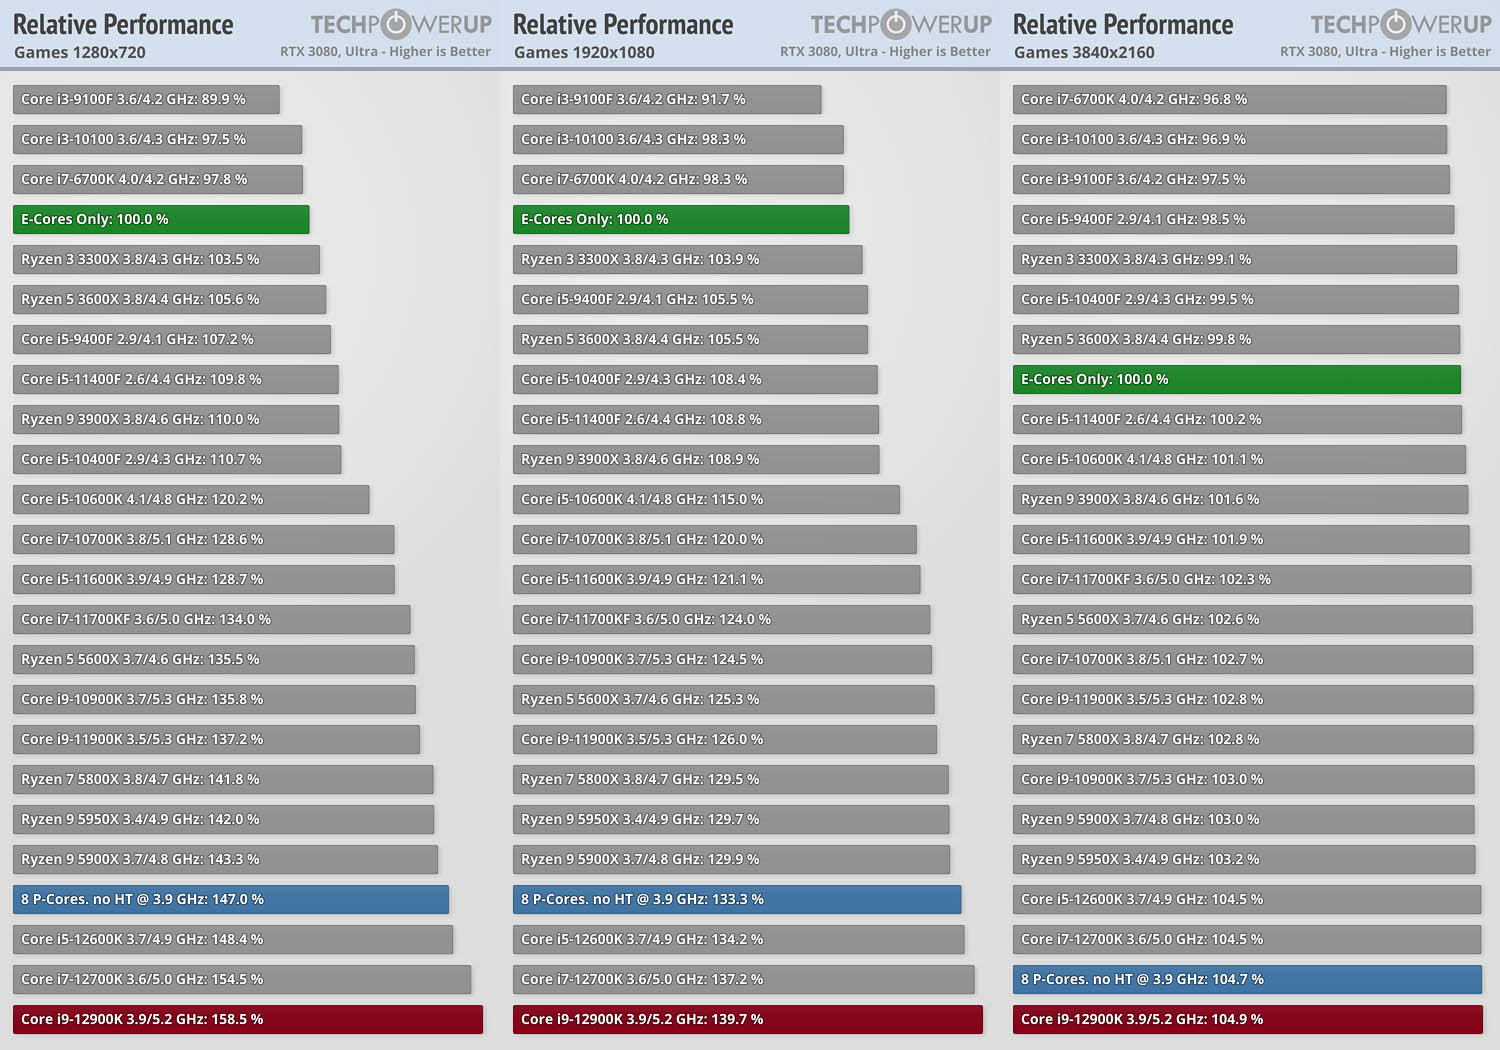This screenshot has height=1050, width=1500.
Task: Click Core i7-12700K 104.5 % bar
Action: (1247, 939)
